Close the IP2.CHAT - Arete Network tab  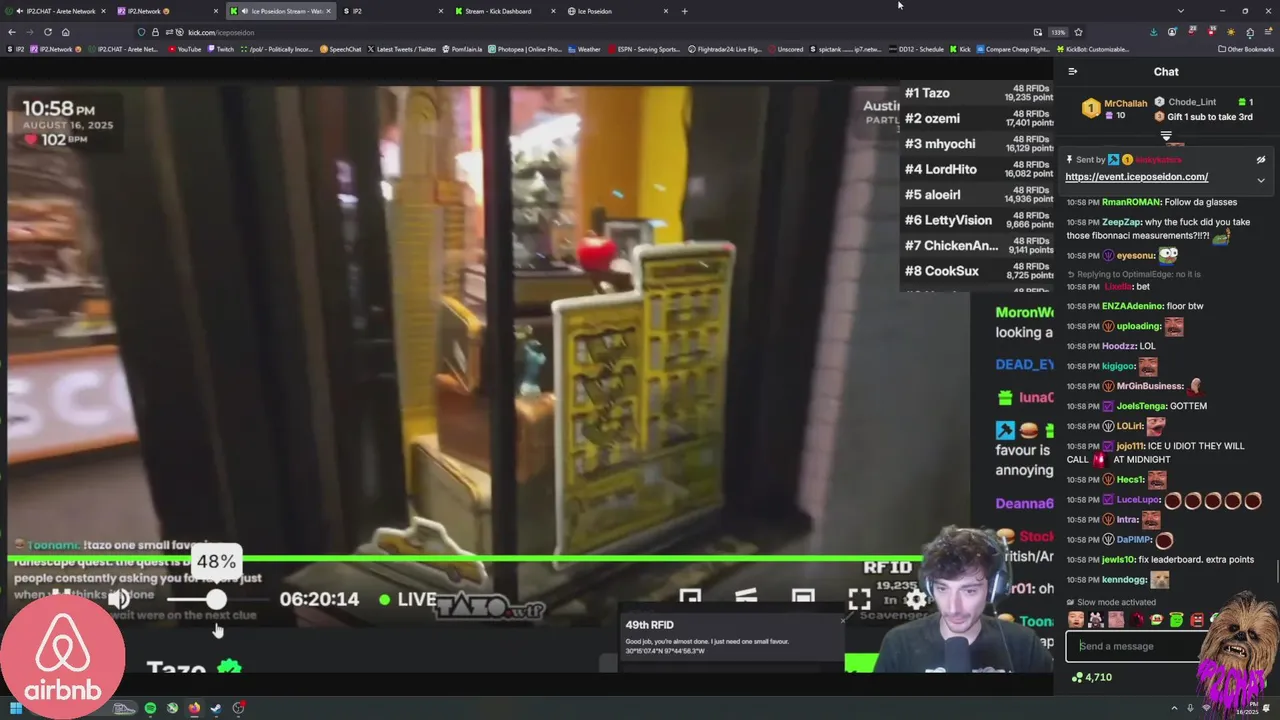click(x=103, y=11)
